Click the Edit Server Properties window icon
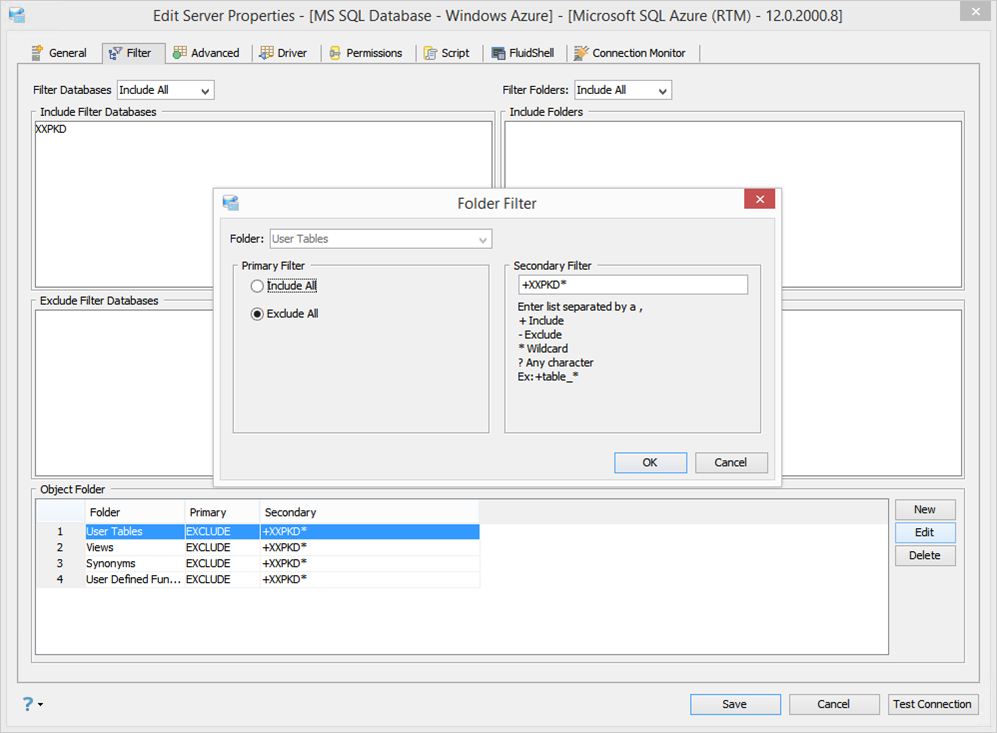Image resolution: width=997 pixels, height=733 pixels. pos(17,15)
